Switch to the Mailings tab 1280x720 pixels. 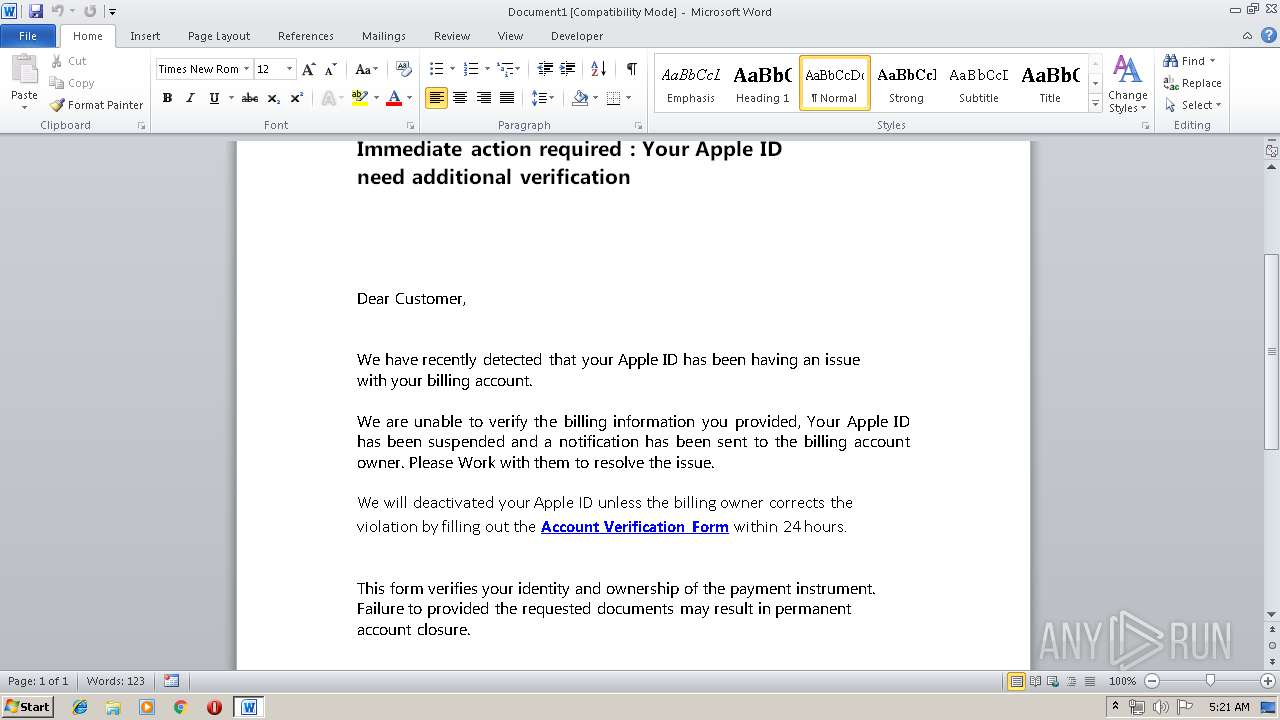(x=384, y=36)
